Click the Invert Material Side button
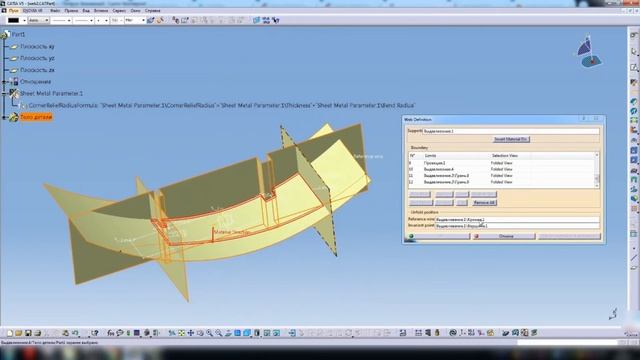The width and height of the screenshot is (640, 360). [x=511, y=139]
